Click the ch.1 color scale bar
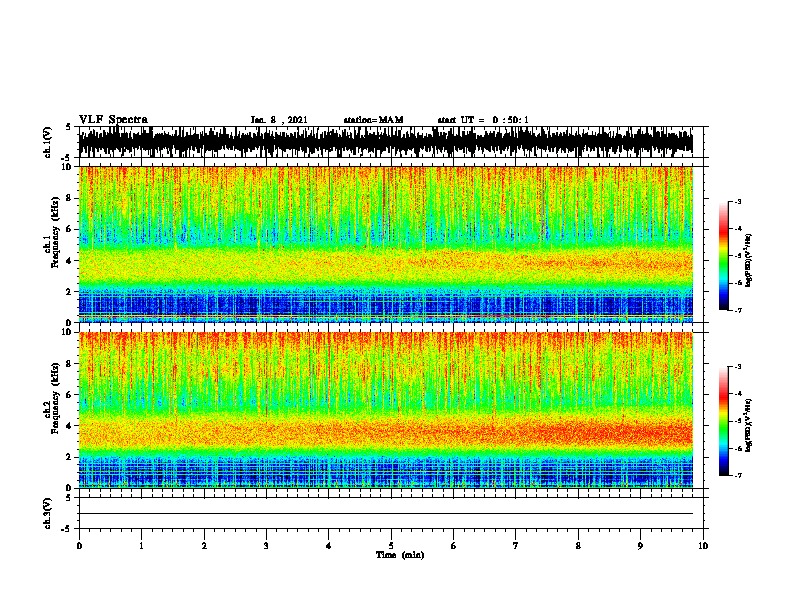This screenshot has width=792, height=612. [724, 256]
